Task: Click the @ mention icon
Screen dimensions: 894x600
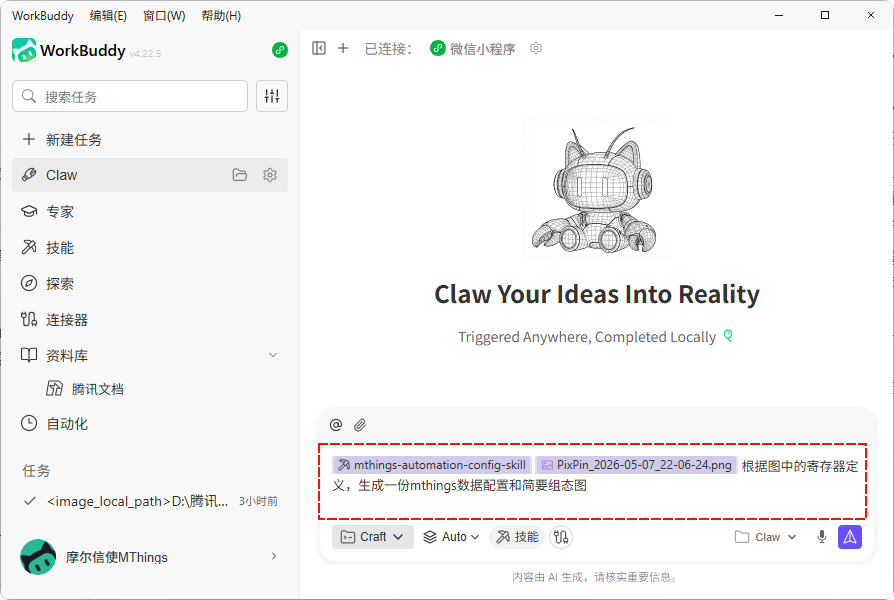Action: click(336, 425)
